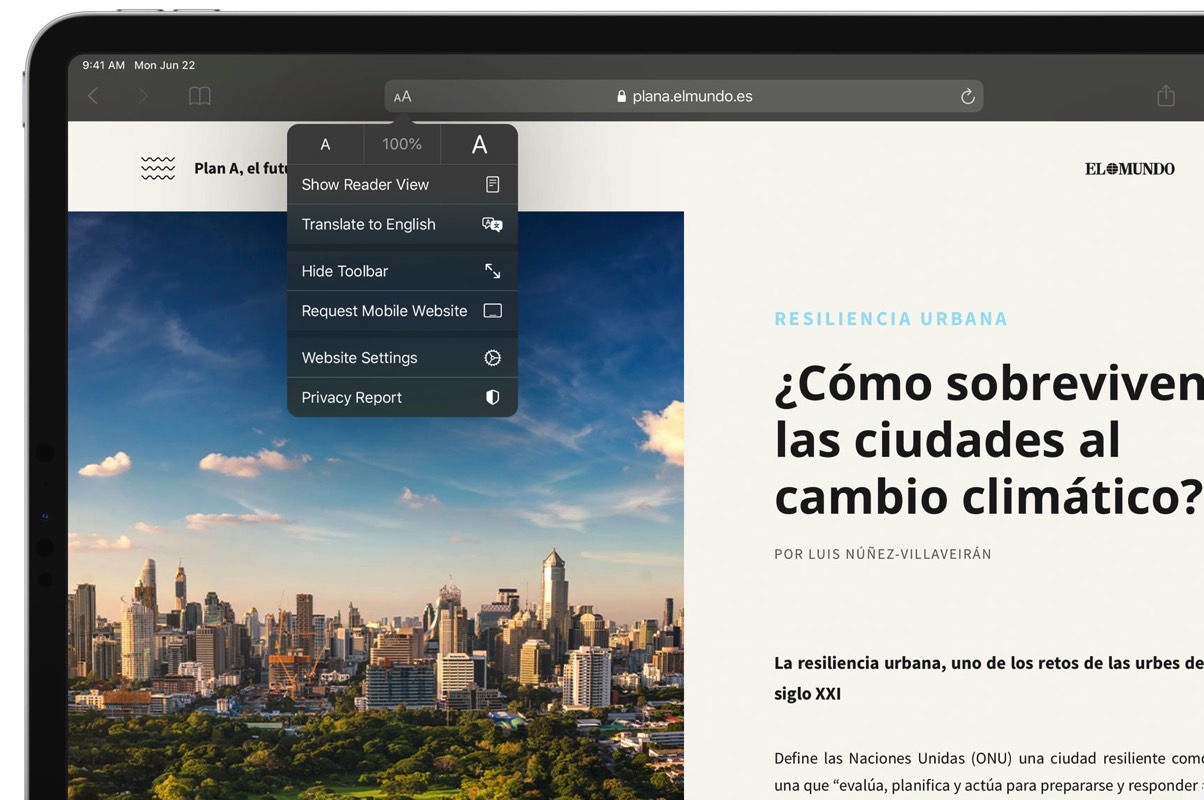Click the Reader View page icon
The height and width of the screenshot is (800, 1204).
coord(492,185)
